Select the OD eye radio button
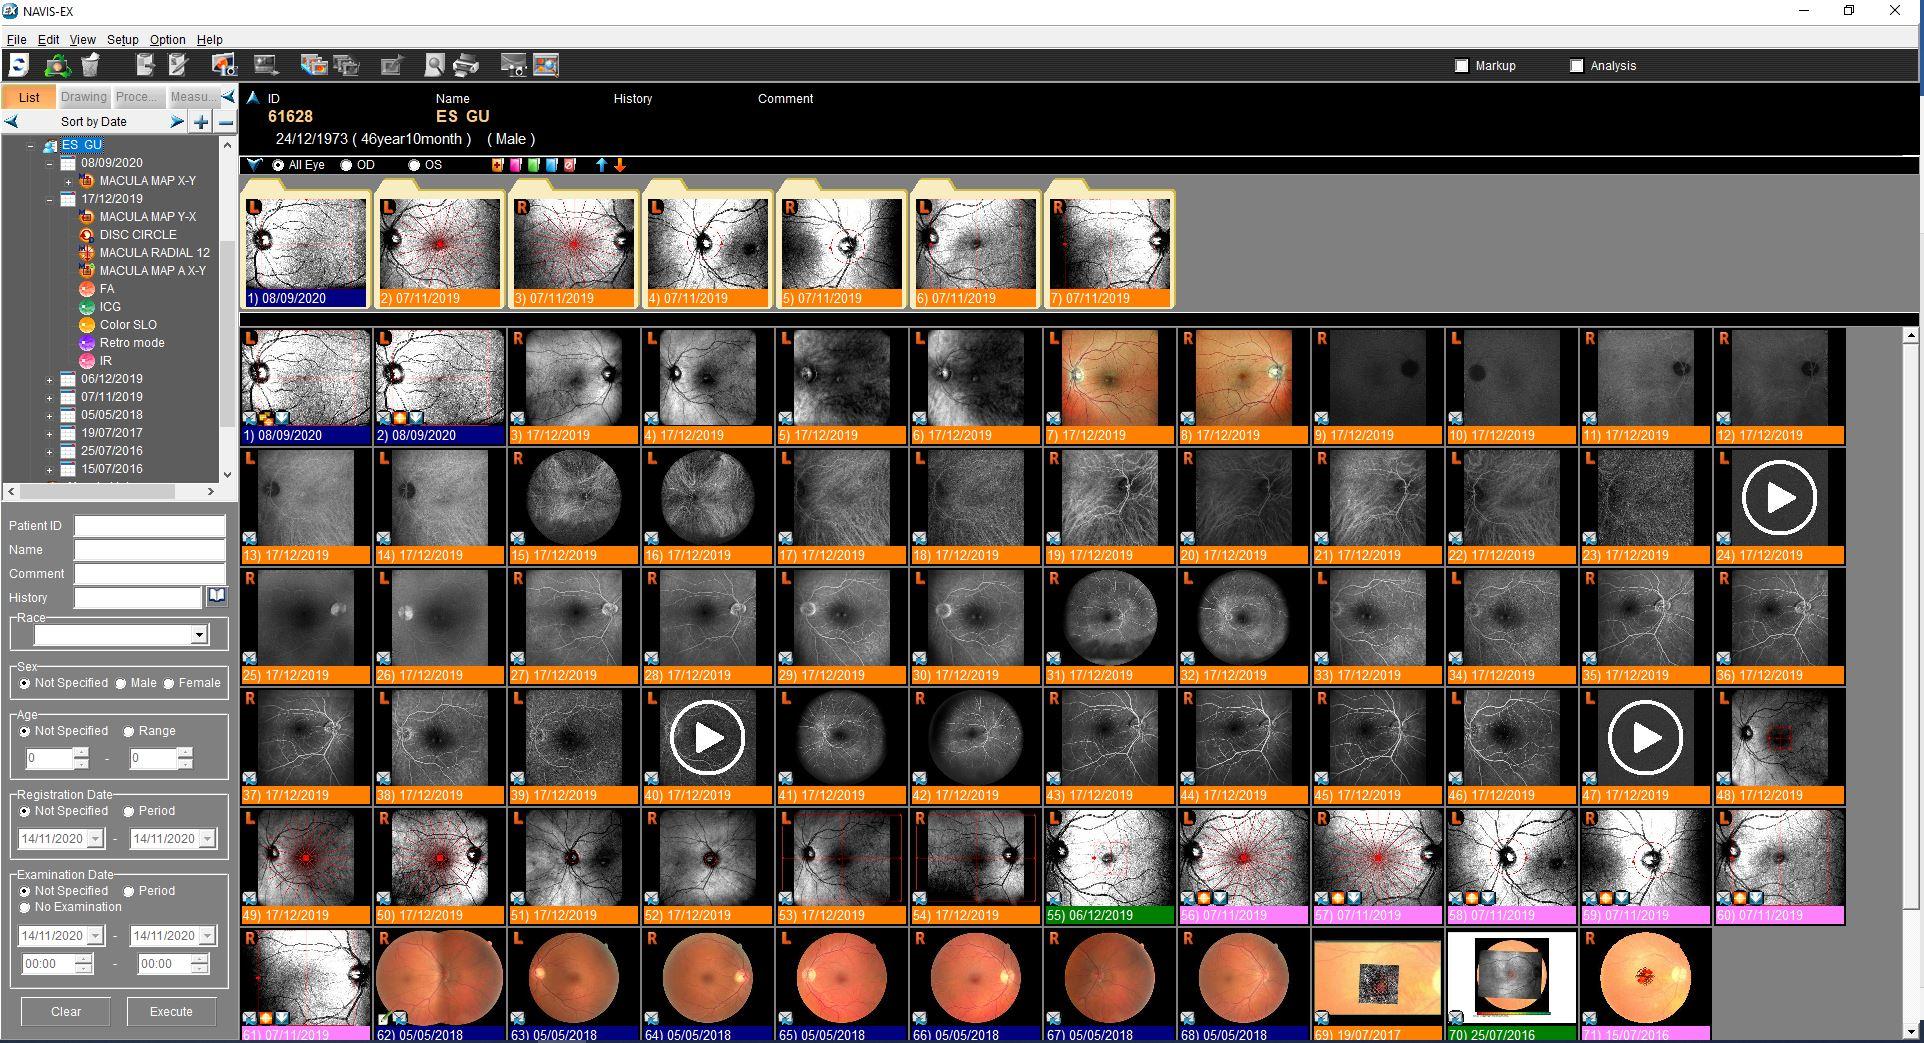This screenshot has height=1043, width=1924. tap(347, 165)
